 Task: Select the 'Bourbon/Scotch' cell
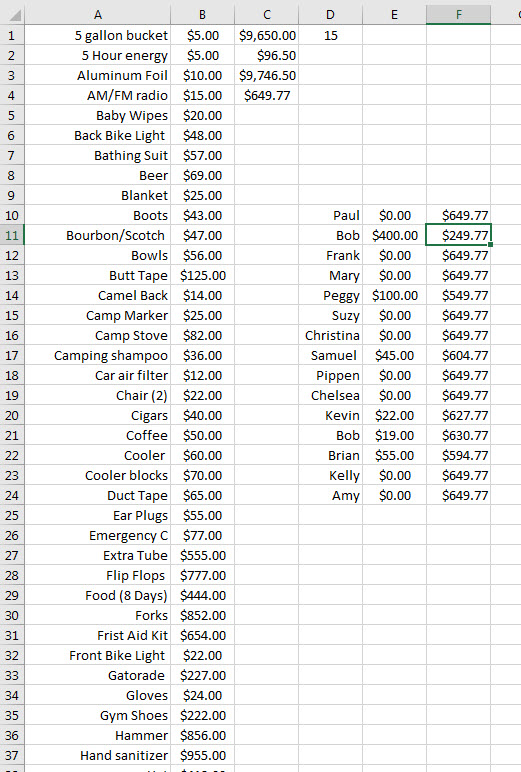pyautogui.click(x=98, y=235)
